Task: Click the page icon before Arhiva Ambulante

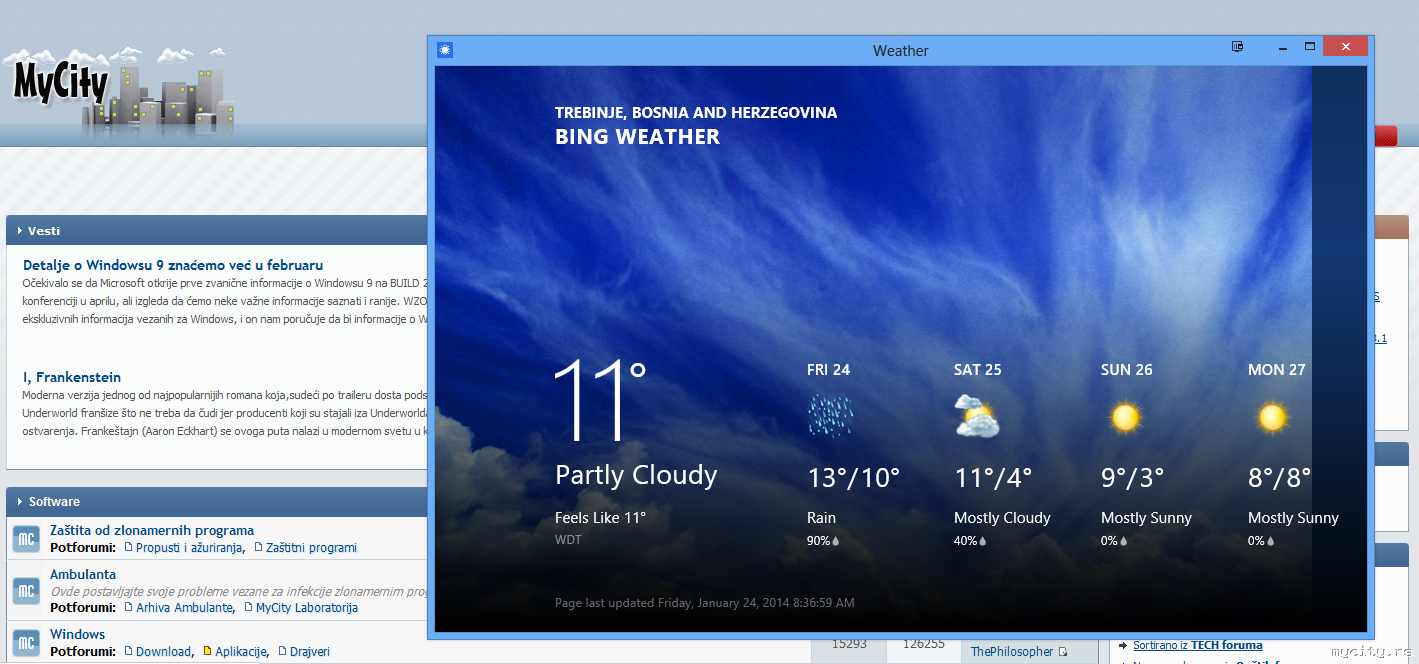Action: (x=127, y=607)
